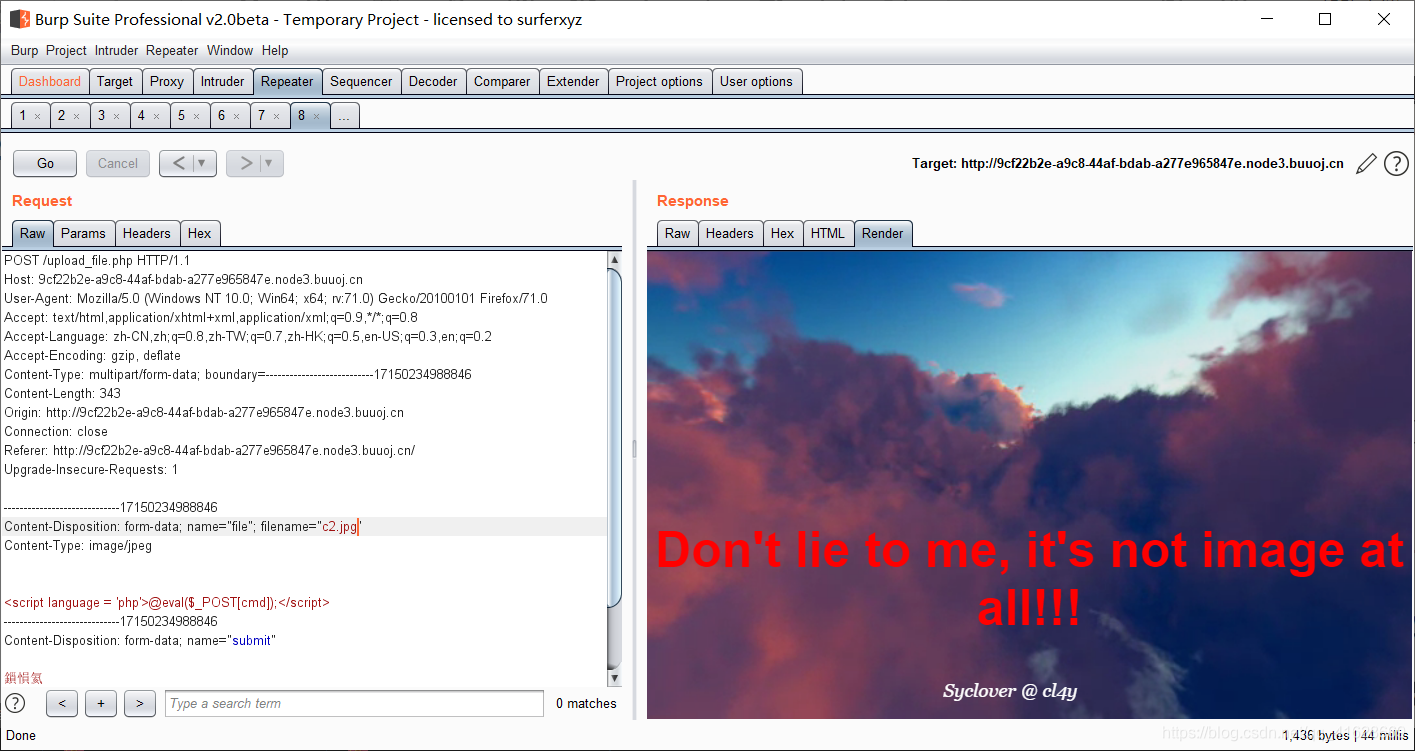The image size is (1415, 751).
Task: Select the request Hex tab
Action: 200,233
